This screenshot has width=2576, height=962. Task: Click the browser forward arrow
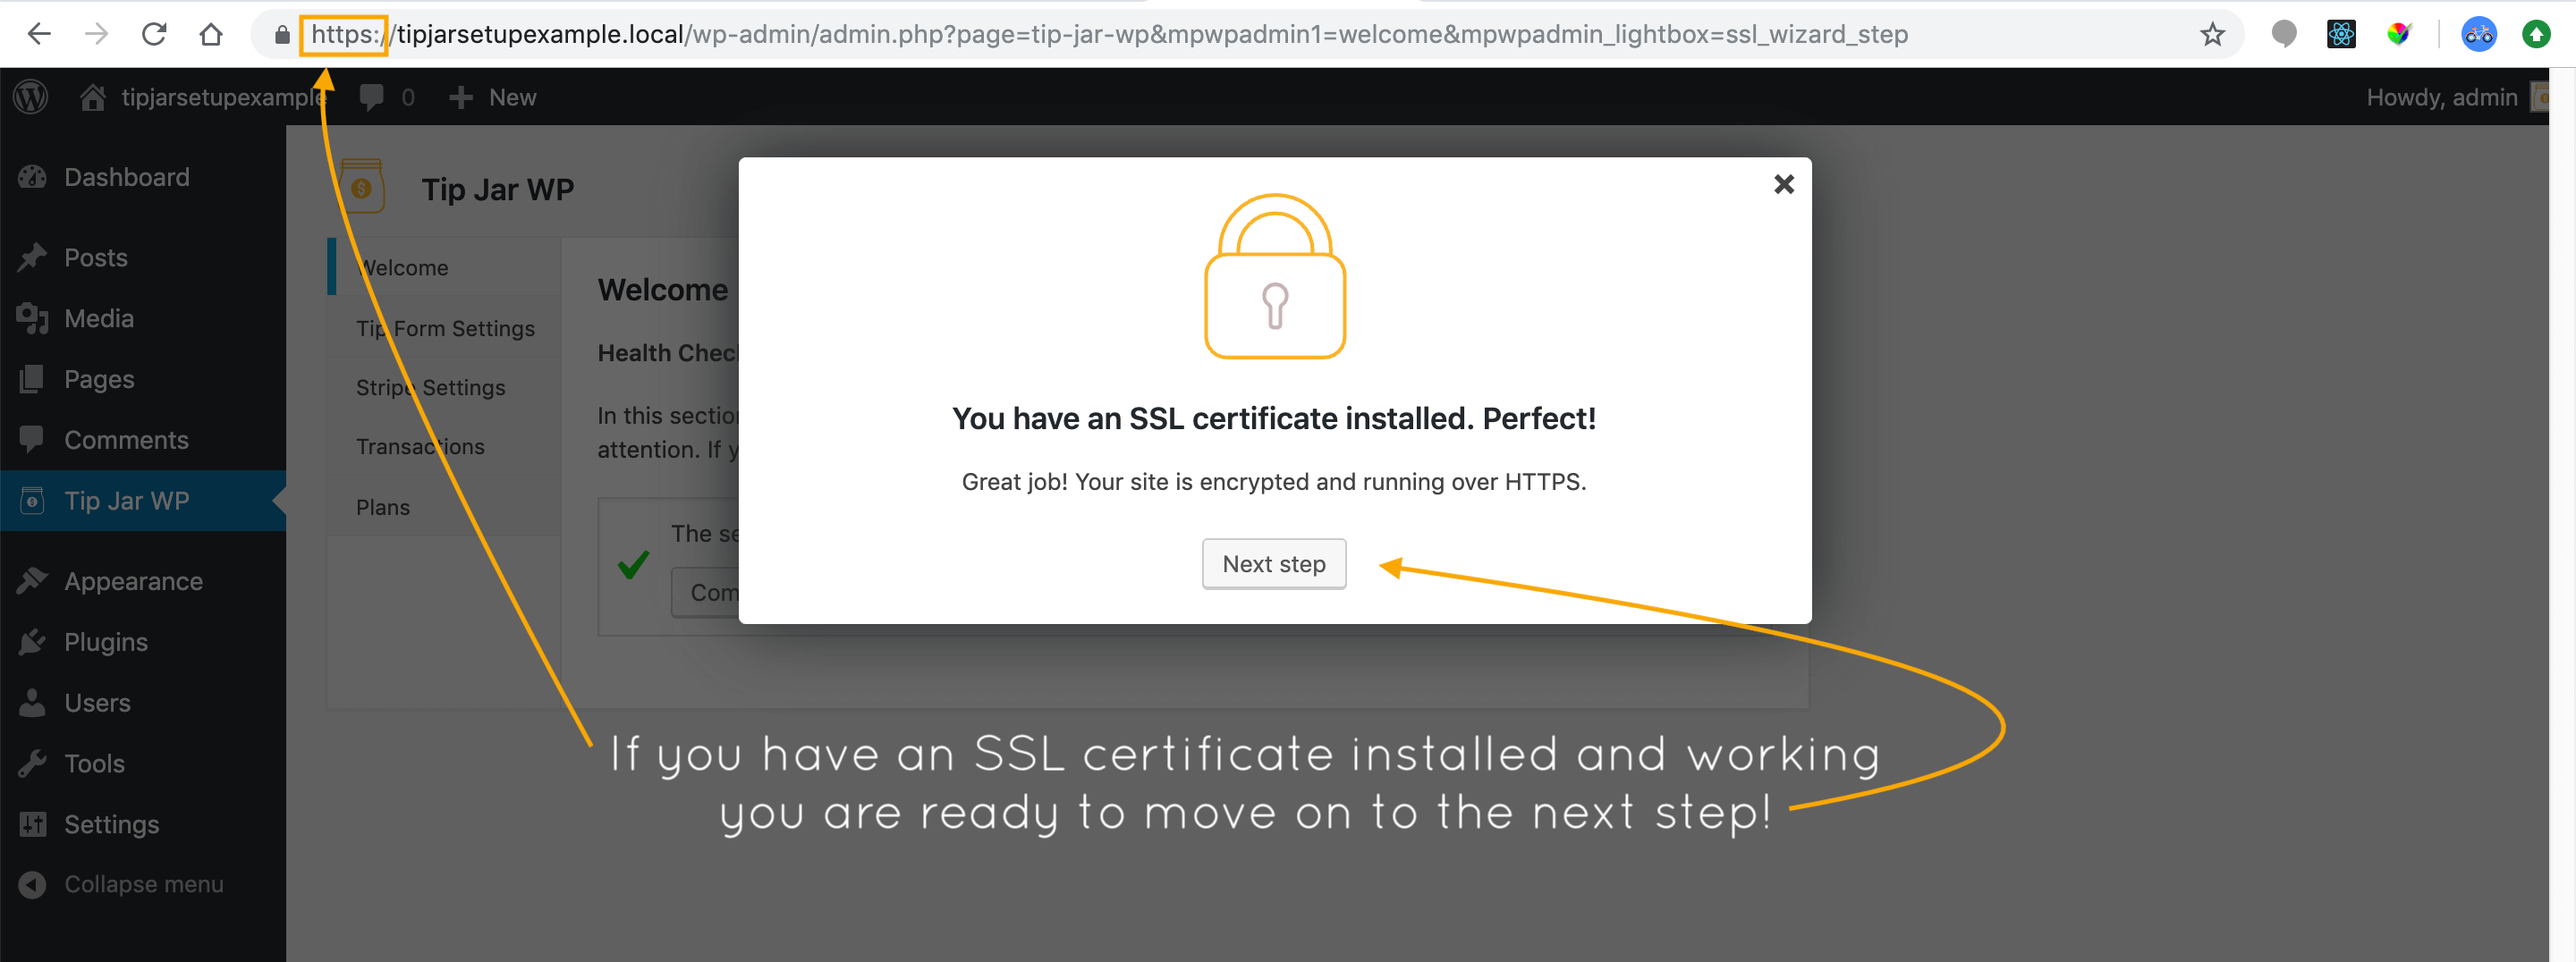(96, 34)
